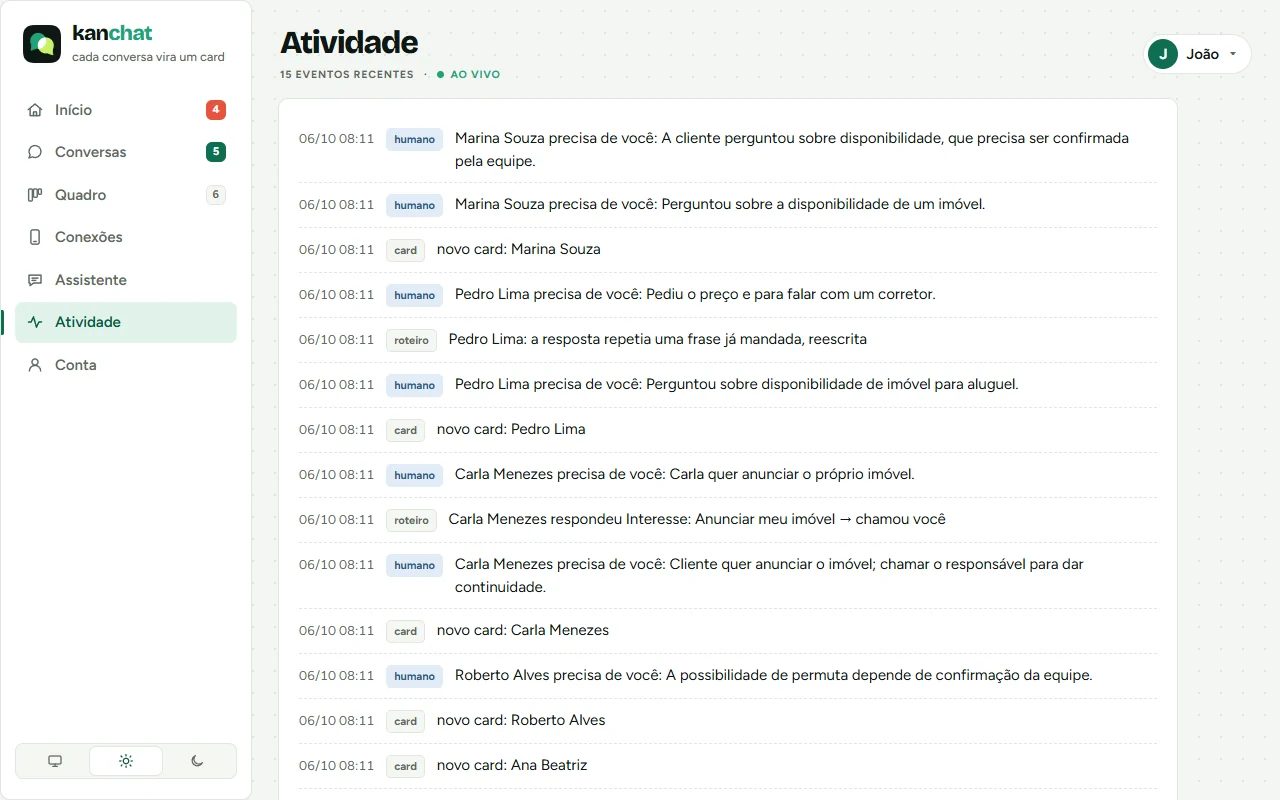Select 'novo card: Carla Menezes' text
This screenshot has width=1280, height=800.
point(523,630)
